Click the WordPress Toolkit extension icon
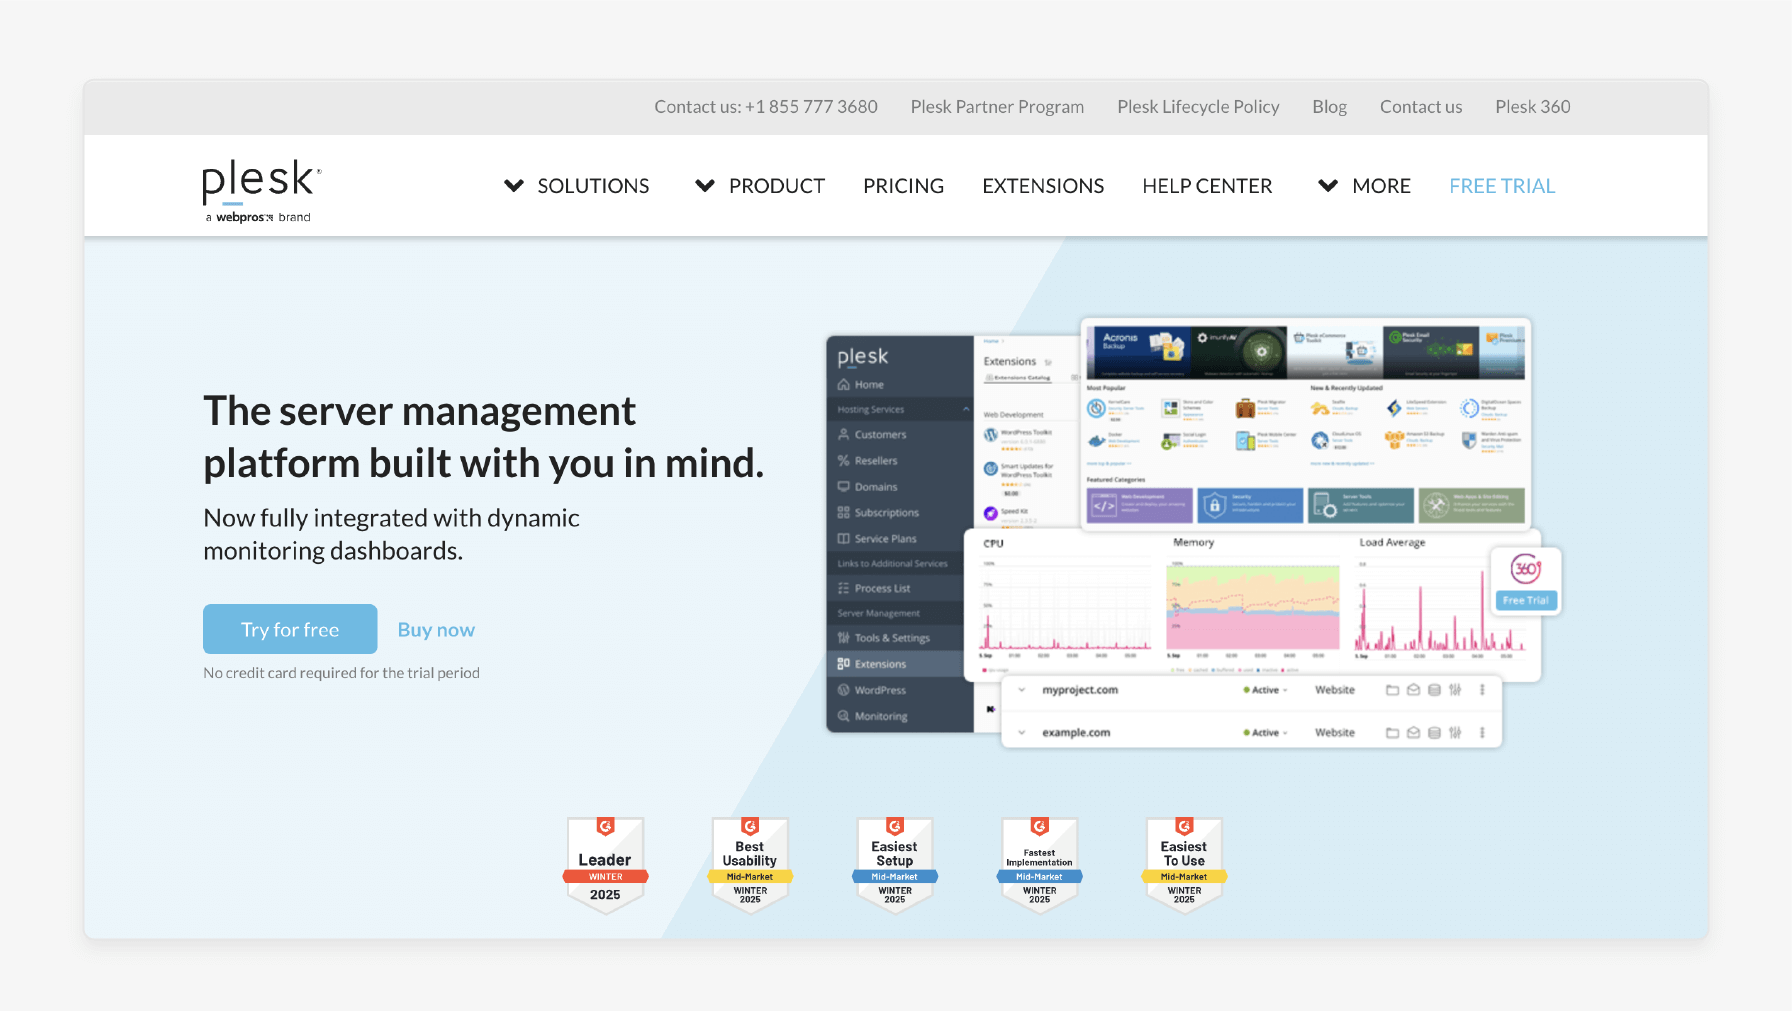Screen dimensions: 1792x1011 coord(991,435)
